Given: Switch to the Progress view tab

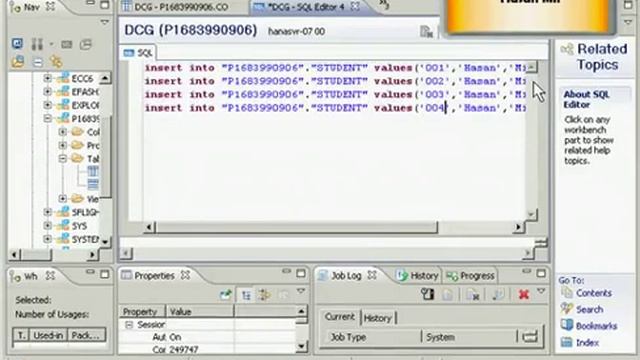Looking at the screenshot, I should [x=471, y=276].
